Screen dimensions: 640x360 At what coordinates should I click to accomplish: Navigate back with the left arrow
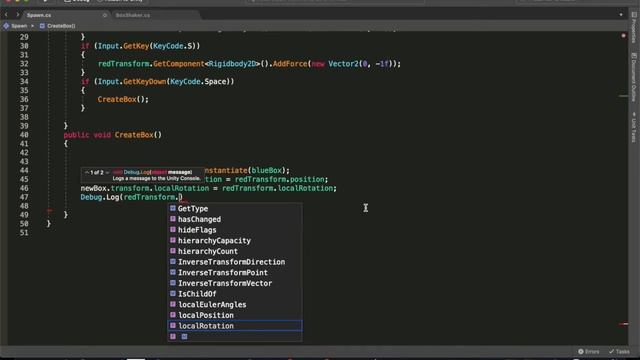[6, 15]
